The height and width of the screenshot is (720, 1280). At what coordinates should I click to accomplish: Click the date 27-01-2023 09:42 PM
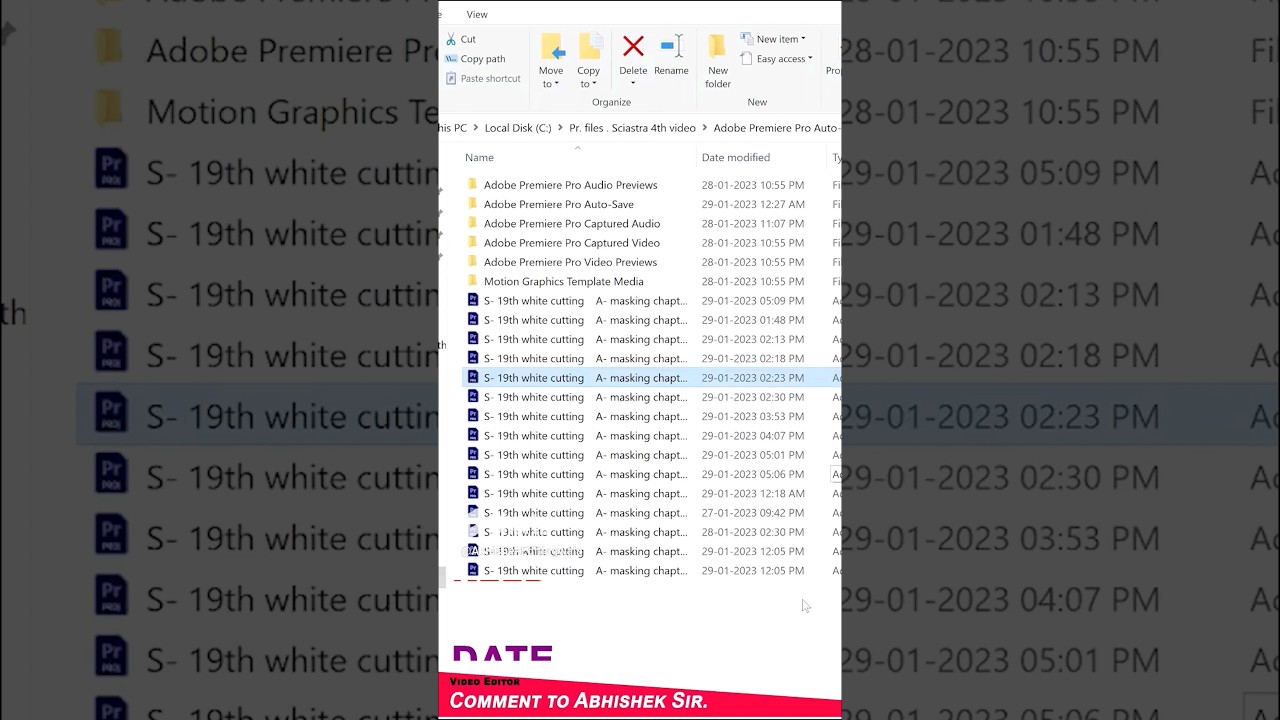(753, 513)
